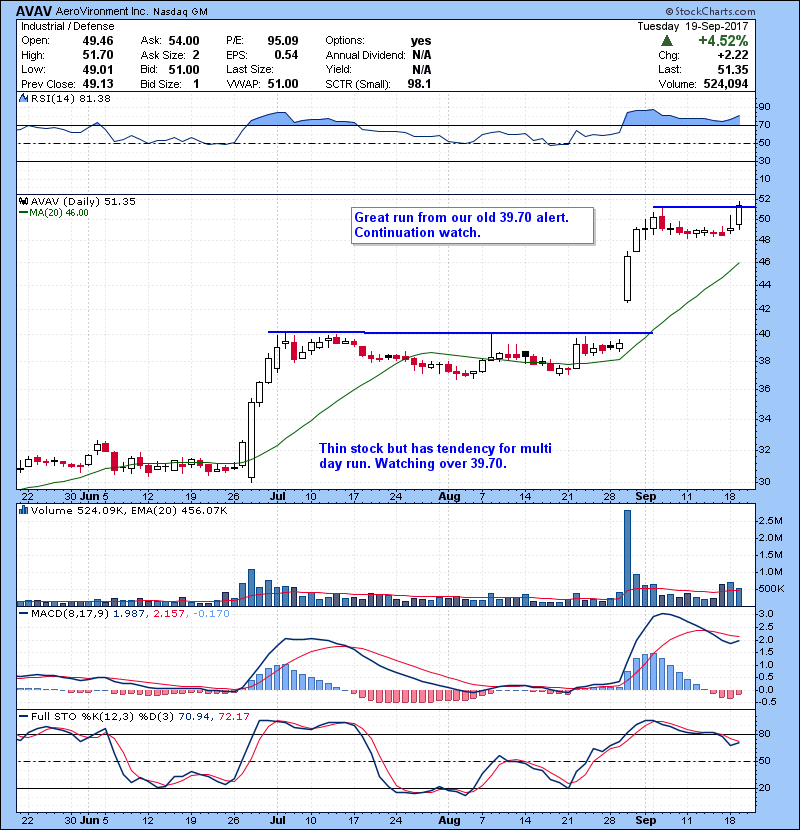800x830 pixels.
Task: Click the AVAV (Daily) candlestick legend icon
Action: 23,202
